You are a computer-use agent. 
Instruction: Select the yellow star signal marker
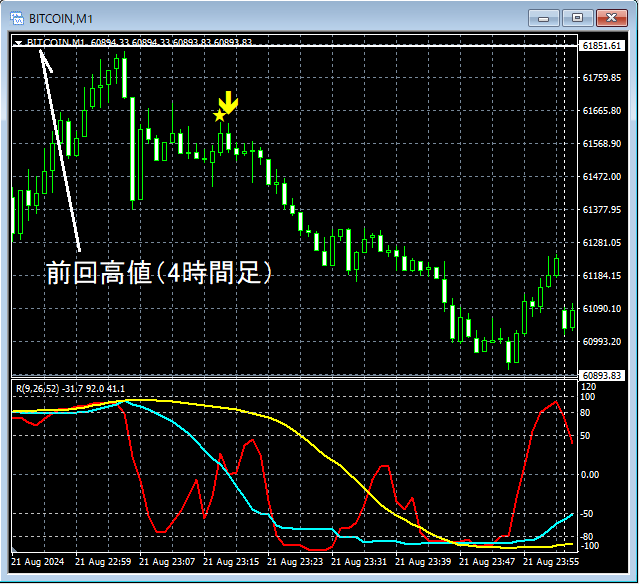(220, 115)
